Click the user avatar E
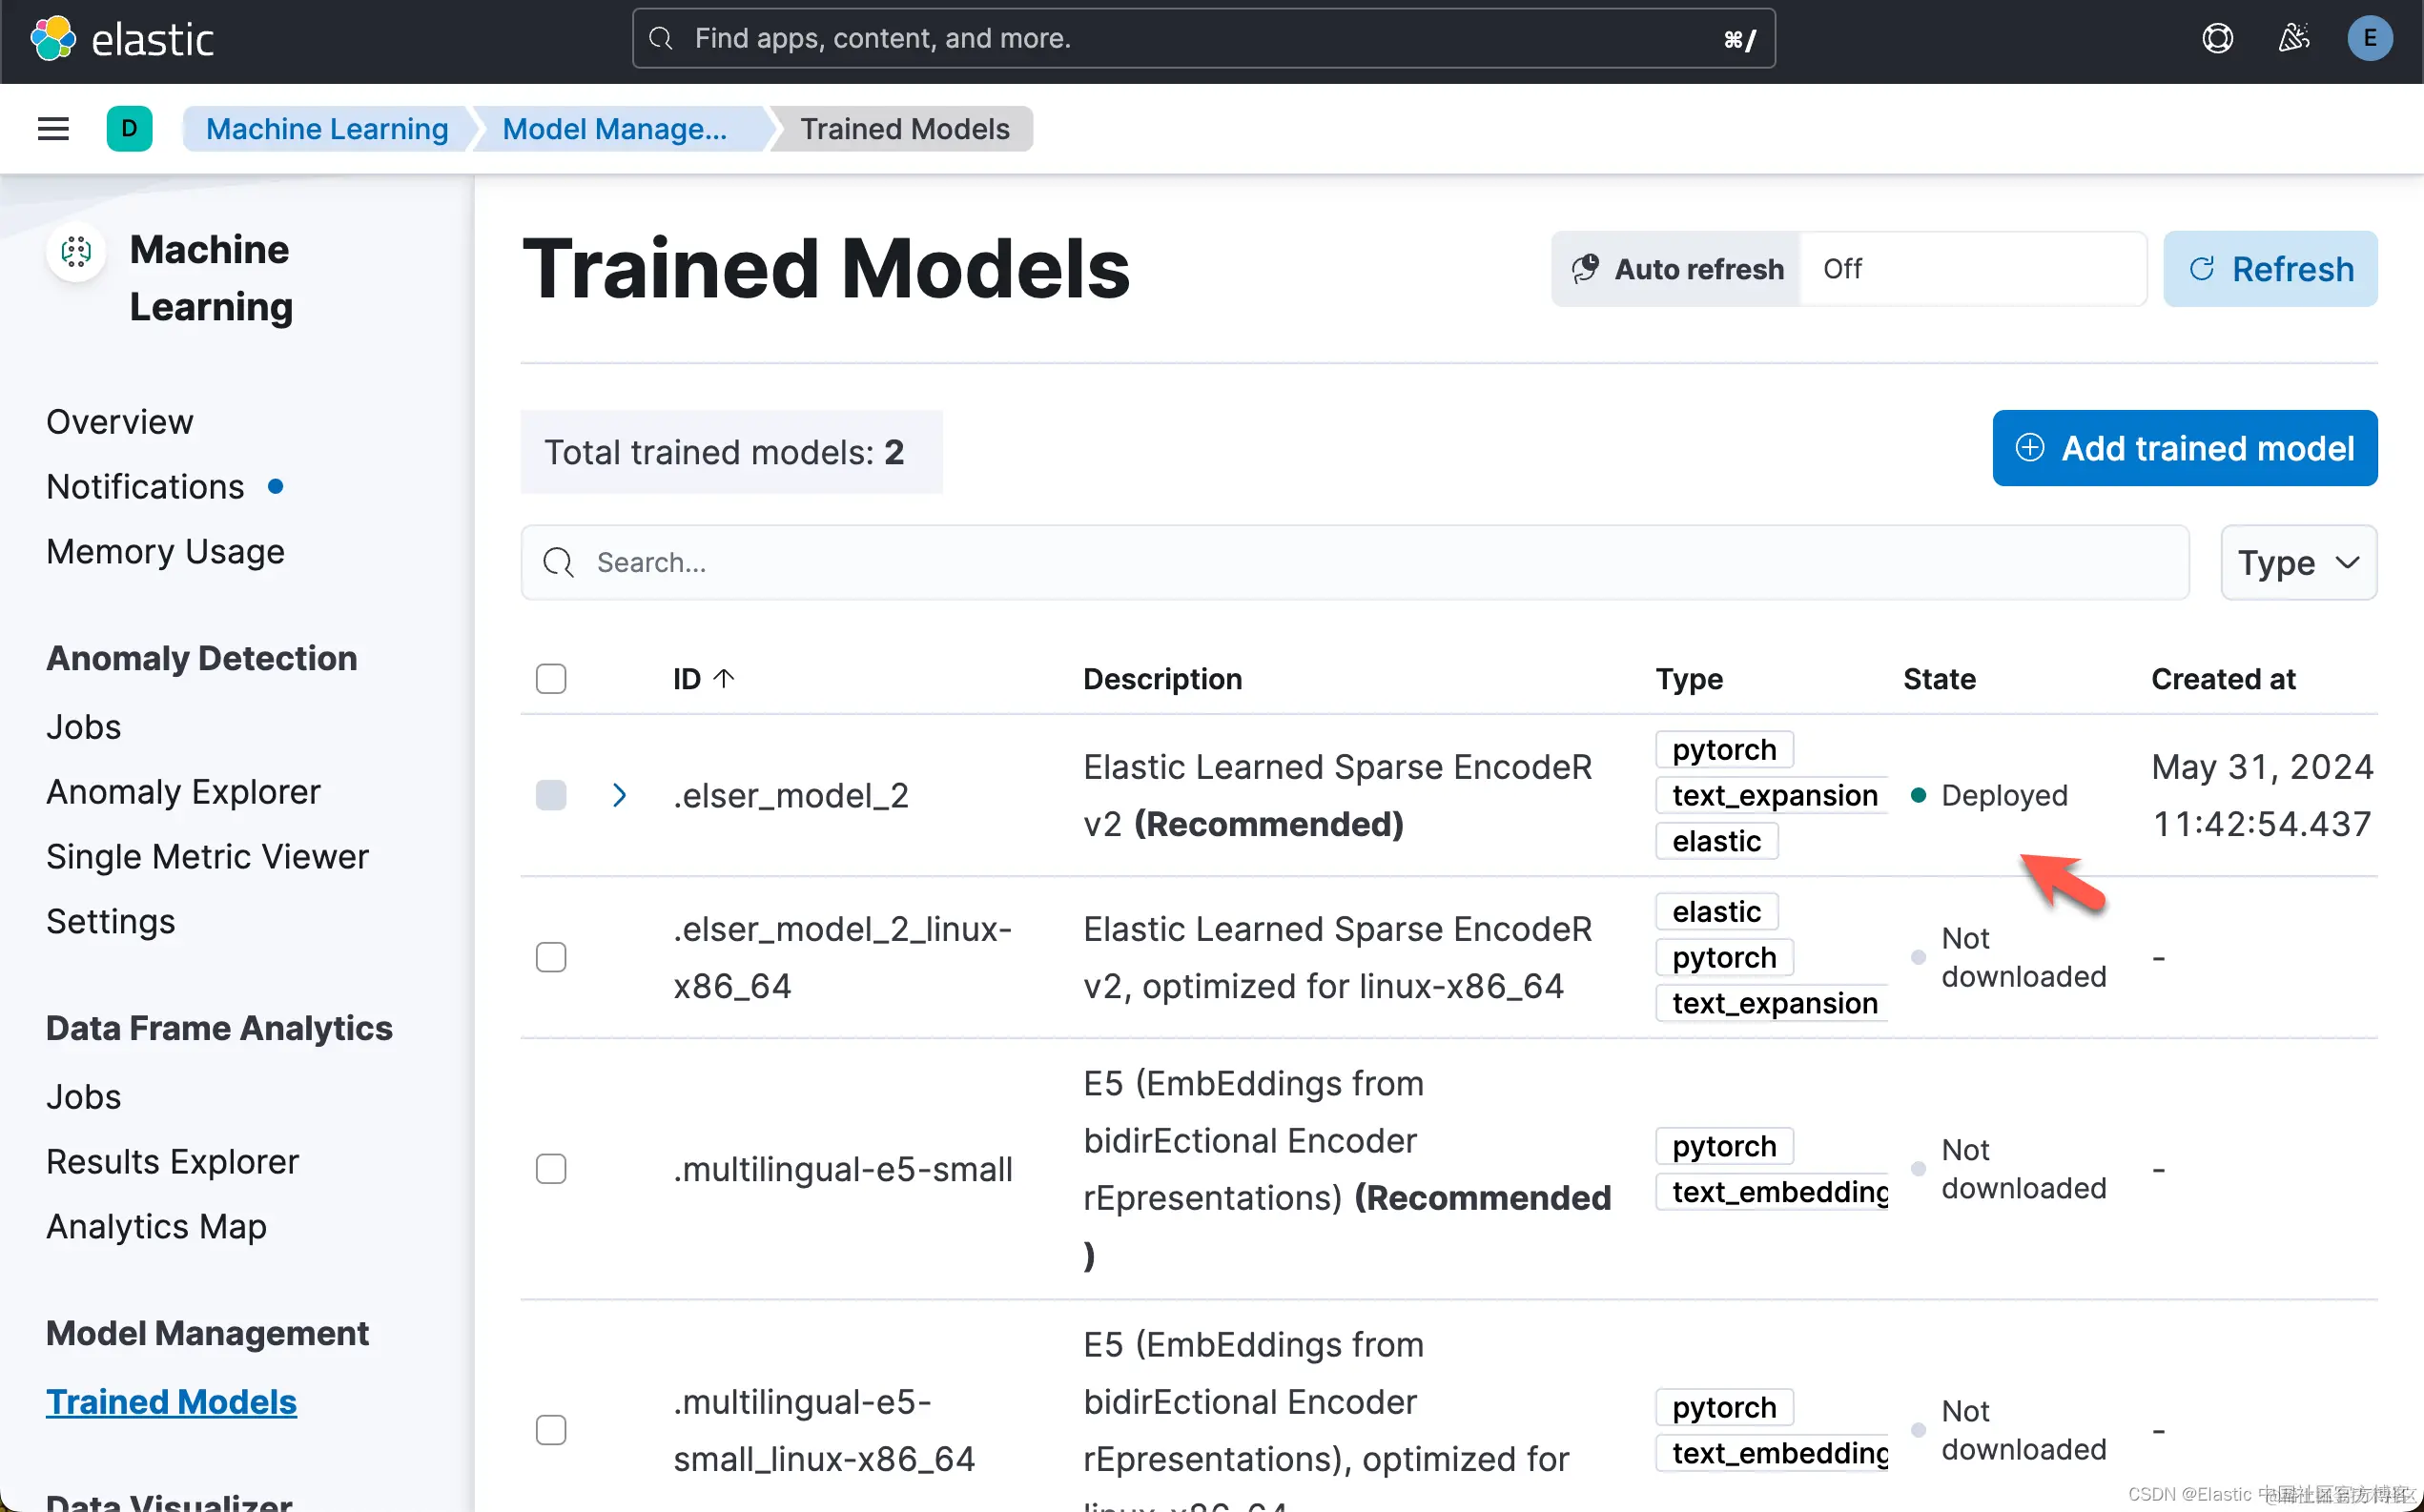2424x1512 pixels. (x=2369, y=39)
